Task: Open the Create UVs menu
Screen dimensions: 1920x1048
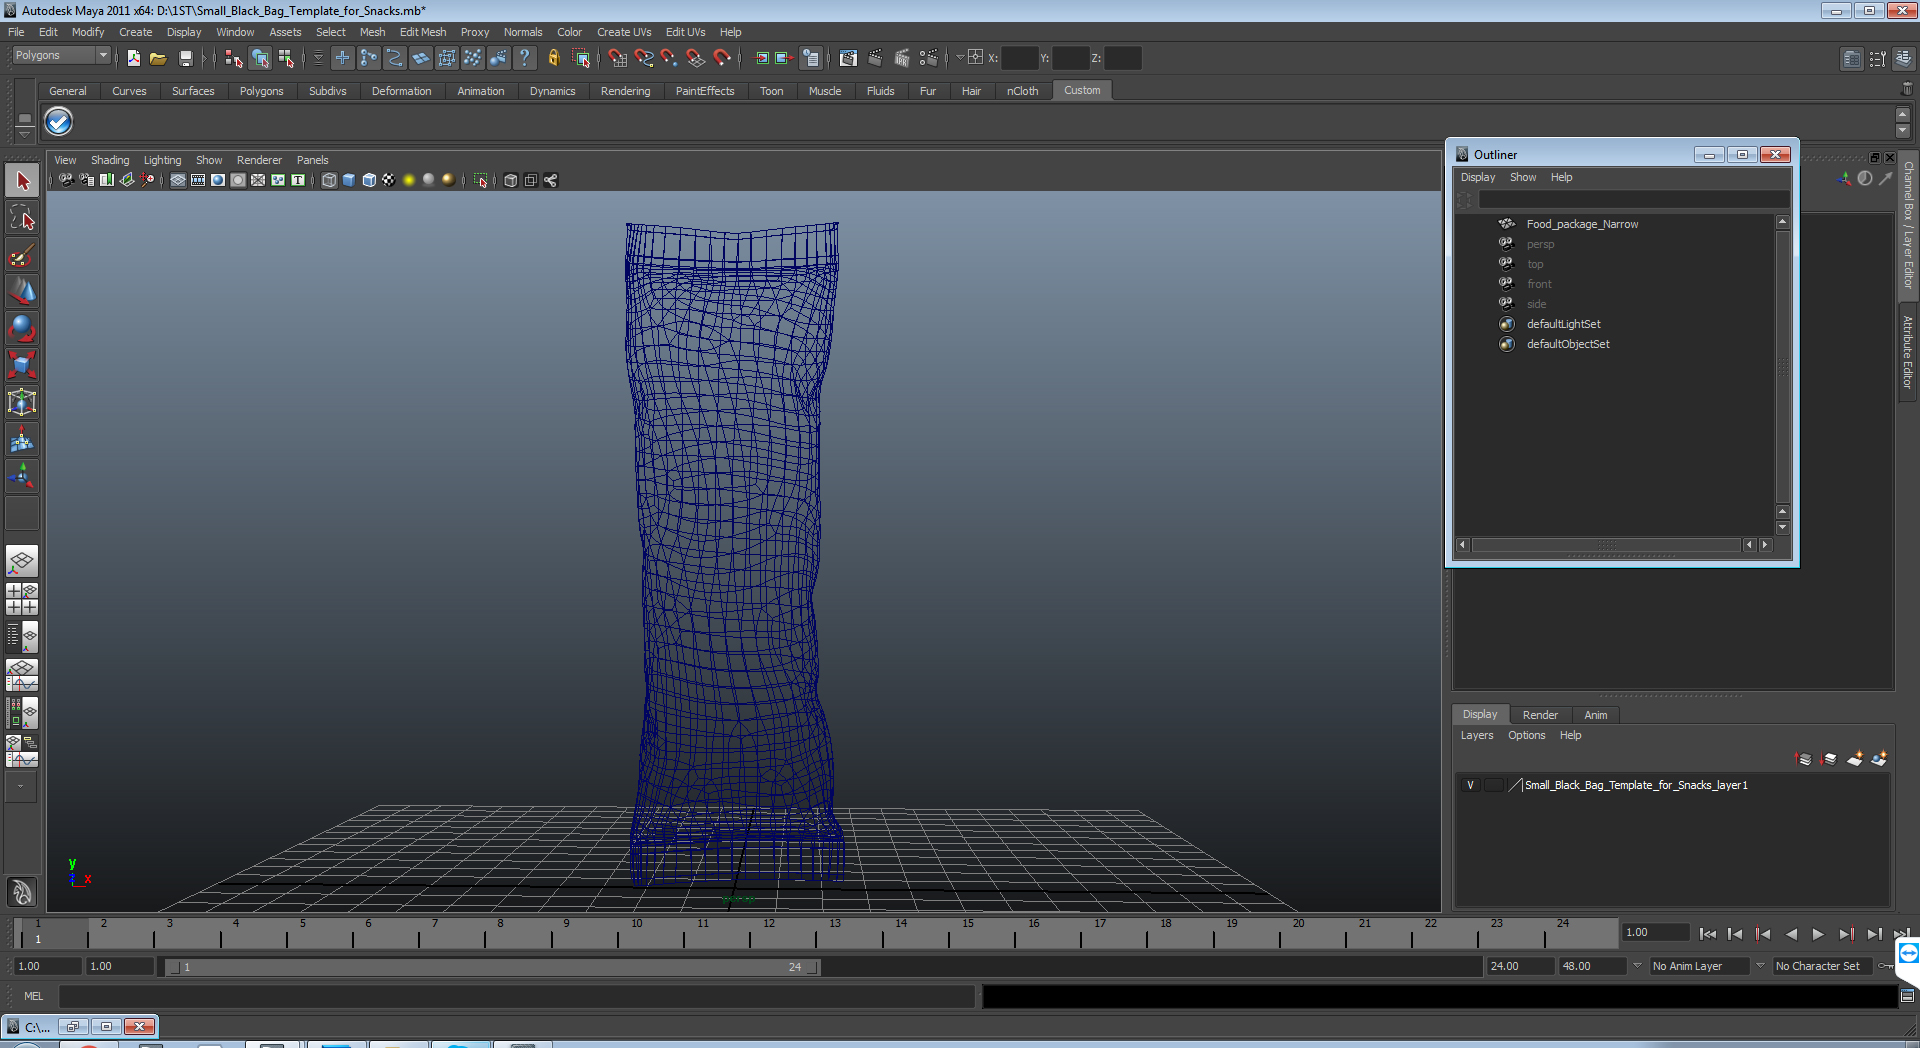Action: click(x=624, y=32)
